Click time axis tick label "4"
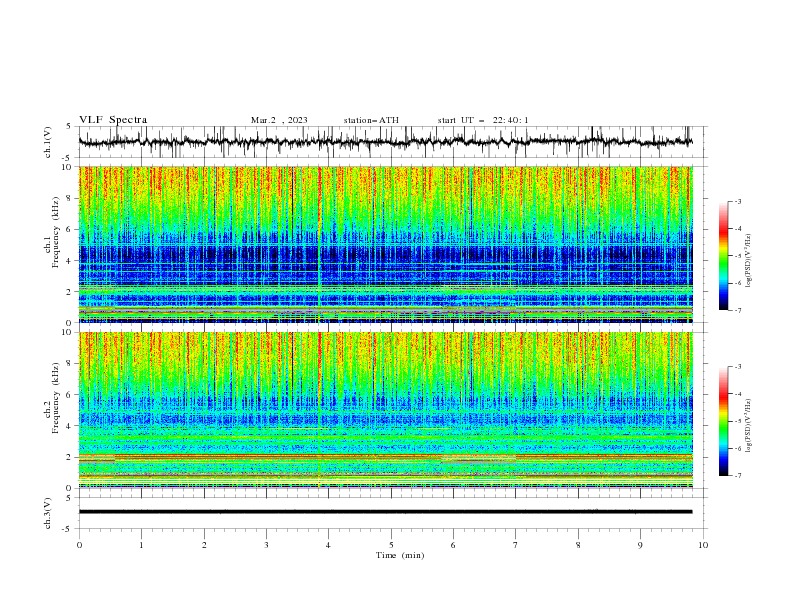The image size is (792, 612). (329, 545)
